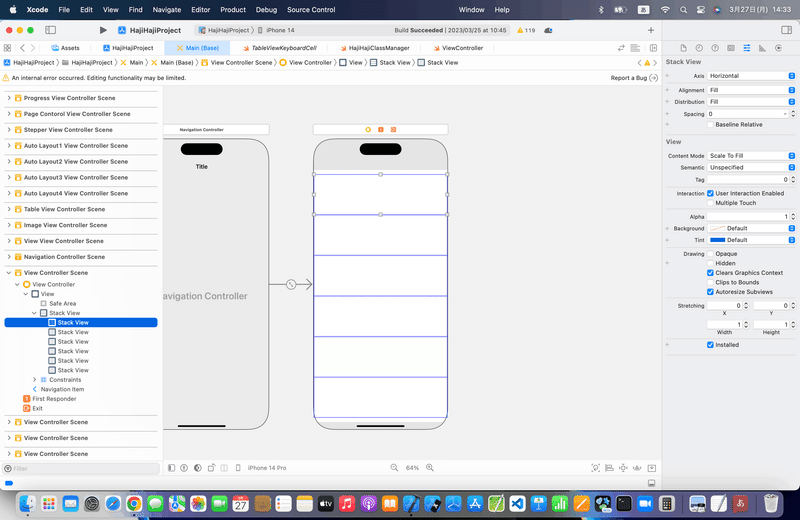The height and width of the screenshot is (520, 800).
Task: Open the Source Control menu
Action: point(311,10)
